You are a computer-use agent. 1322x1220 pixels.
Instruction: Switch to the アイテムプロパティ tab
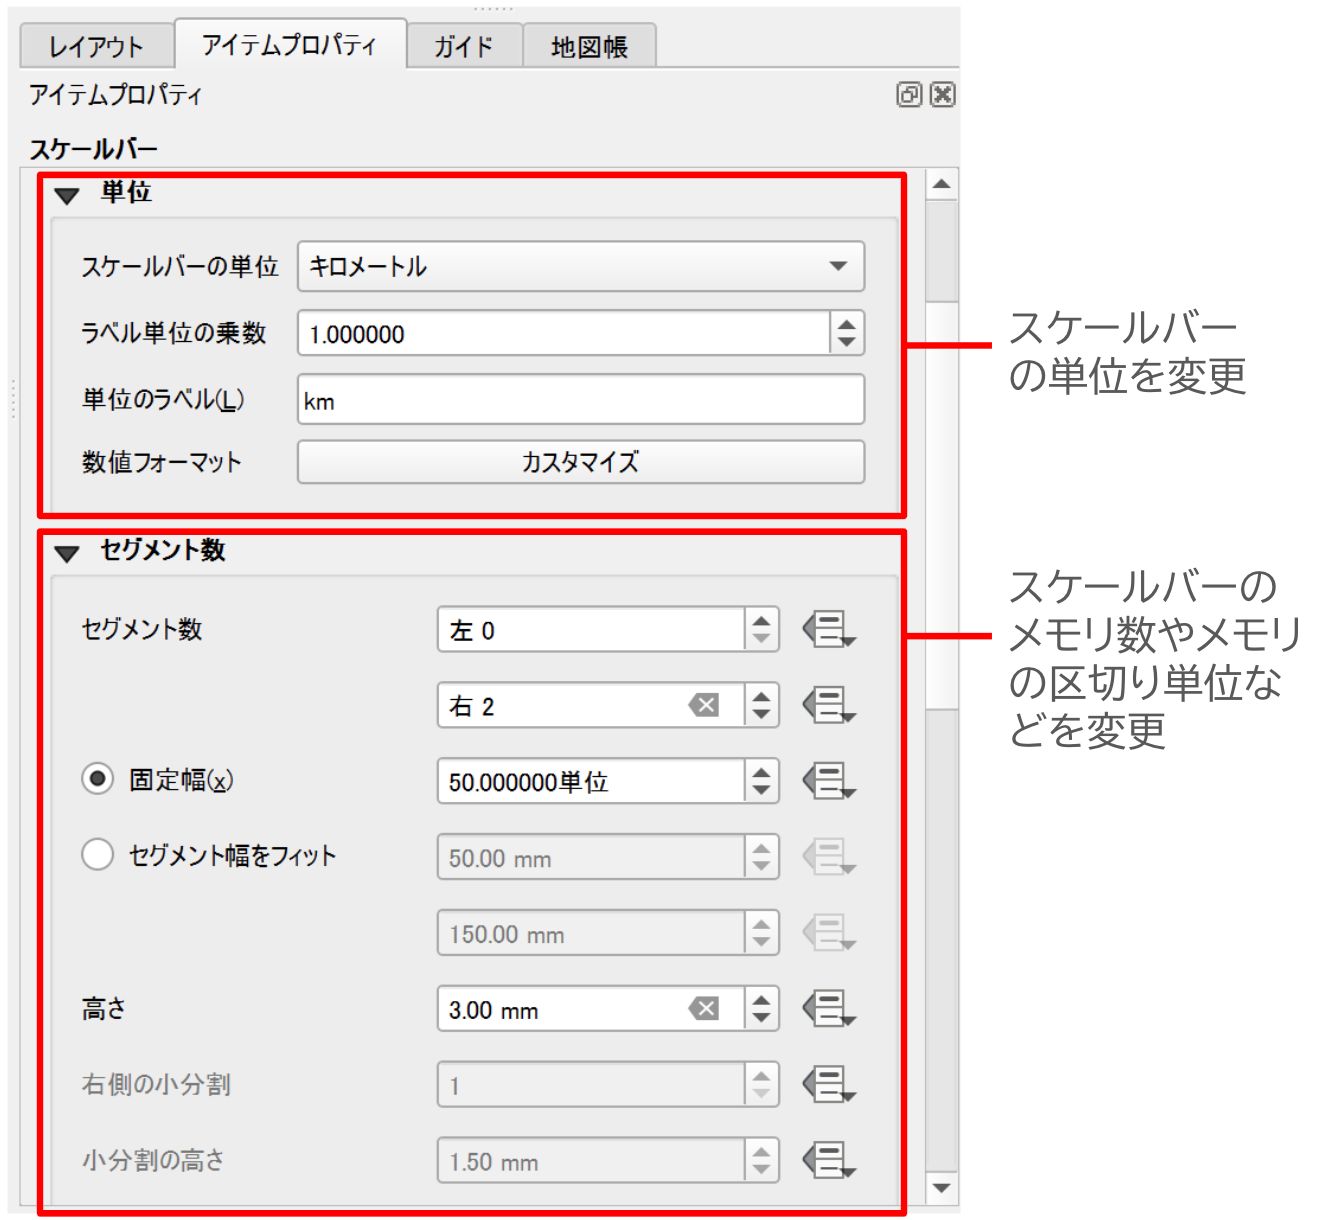(x=290, y=44)
